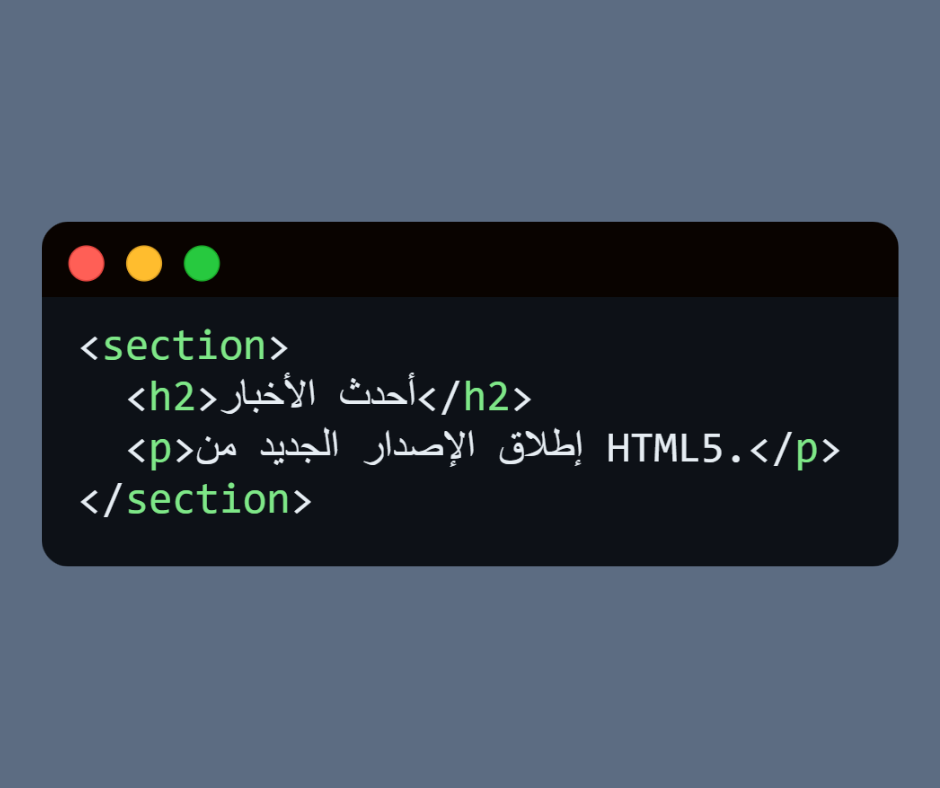Click the closing /p tag letter
This screenshot has width=940, height=788.
[806, 450]
